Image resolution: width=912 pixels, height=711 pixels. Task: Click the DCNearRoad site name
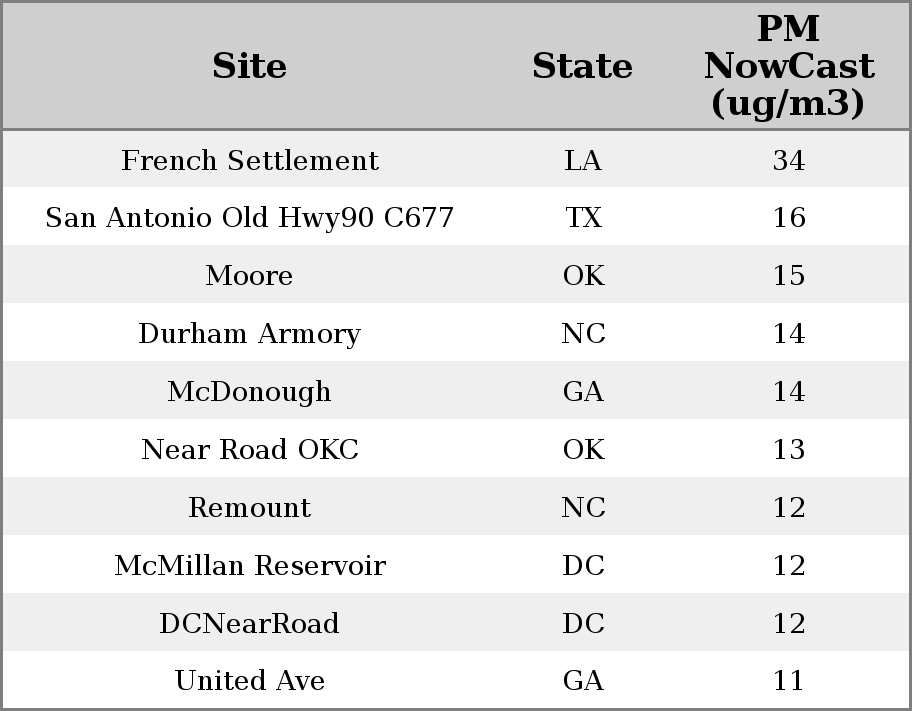[249, 624]
